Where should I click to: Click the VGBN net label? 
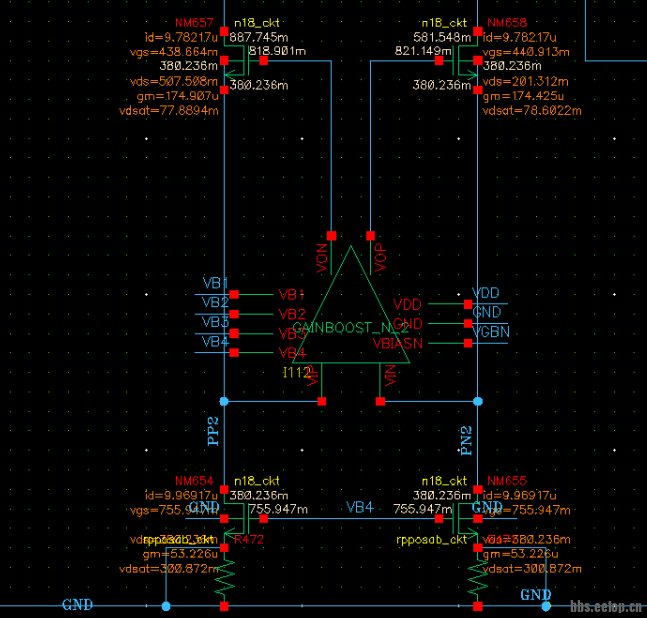click(490, 332)
